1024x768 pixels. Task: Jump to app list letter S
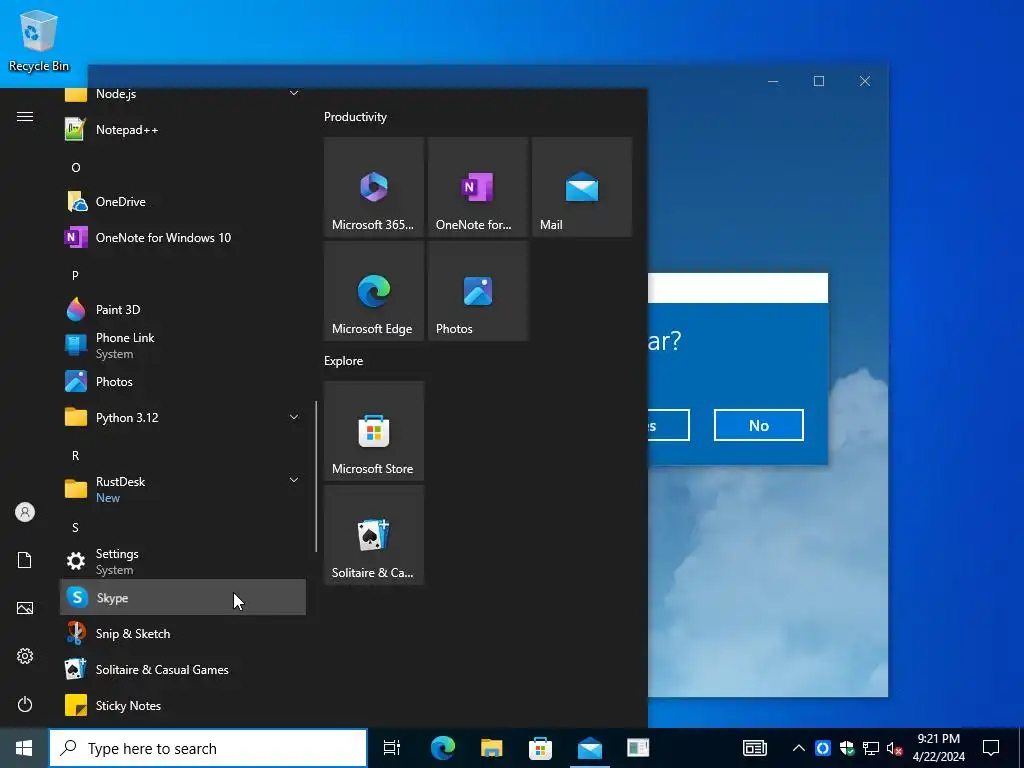tap(75, 528)
